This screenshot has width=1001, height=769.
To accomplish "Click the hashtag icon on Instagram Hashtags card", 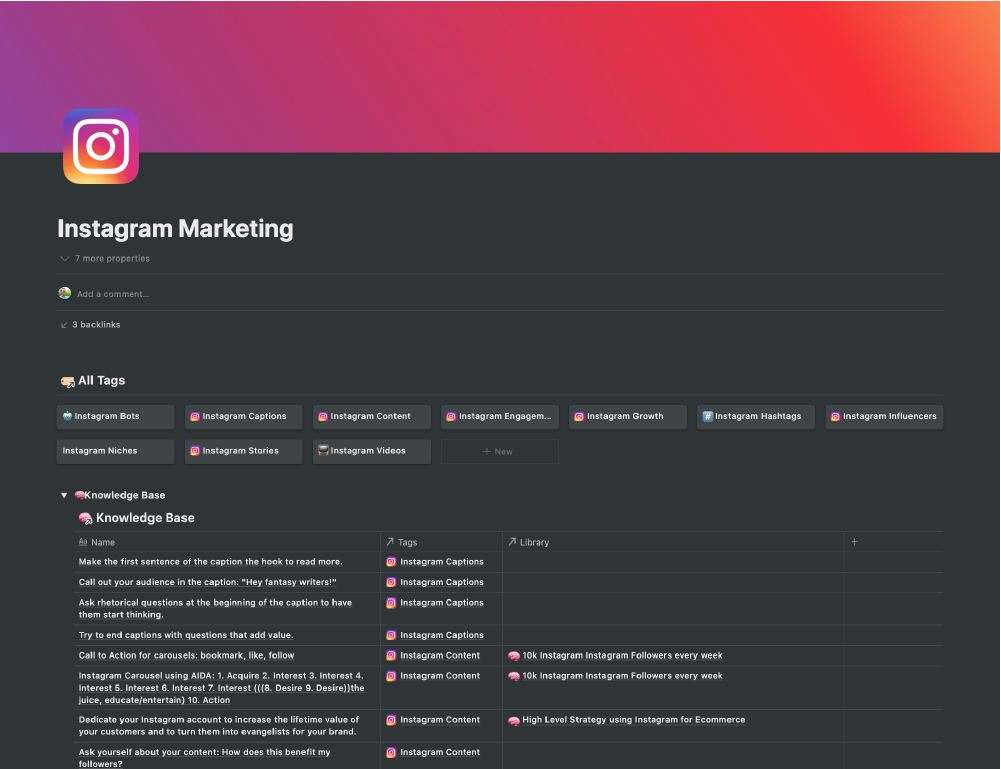I will 707,416.
